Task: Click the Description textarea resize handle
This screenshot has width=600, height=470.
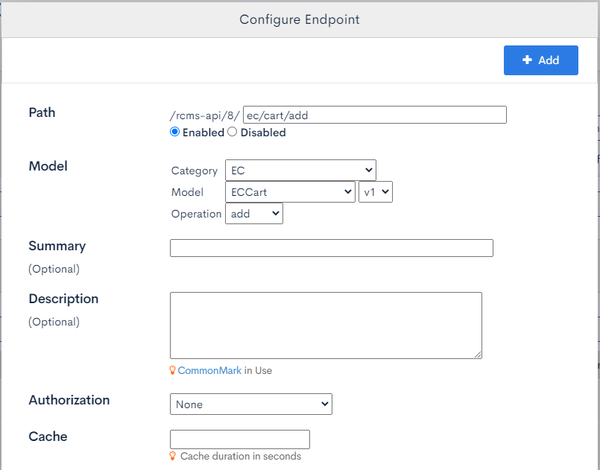Action: 478,355
